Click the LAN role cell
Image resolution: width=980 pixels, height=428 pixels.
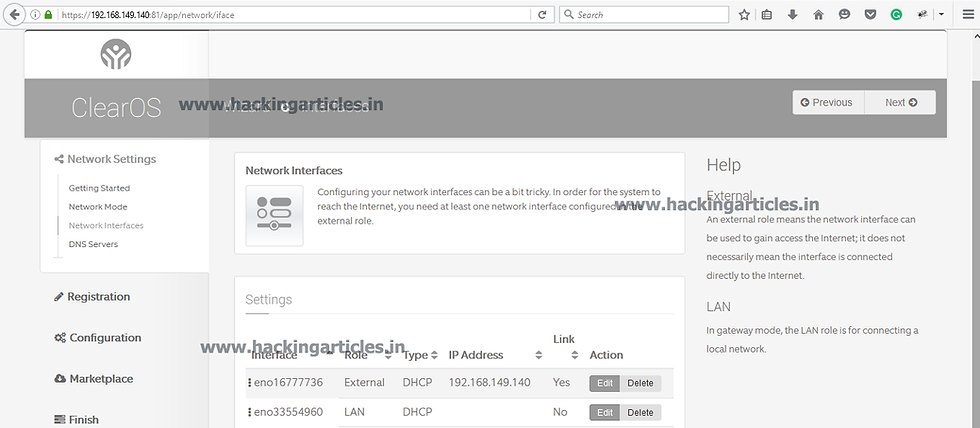click(x=354, y=412)
